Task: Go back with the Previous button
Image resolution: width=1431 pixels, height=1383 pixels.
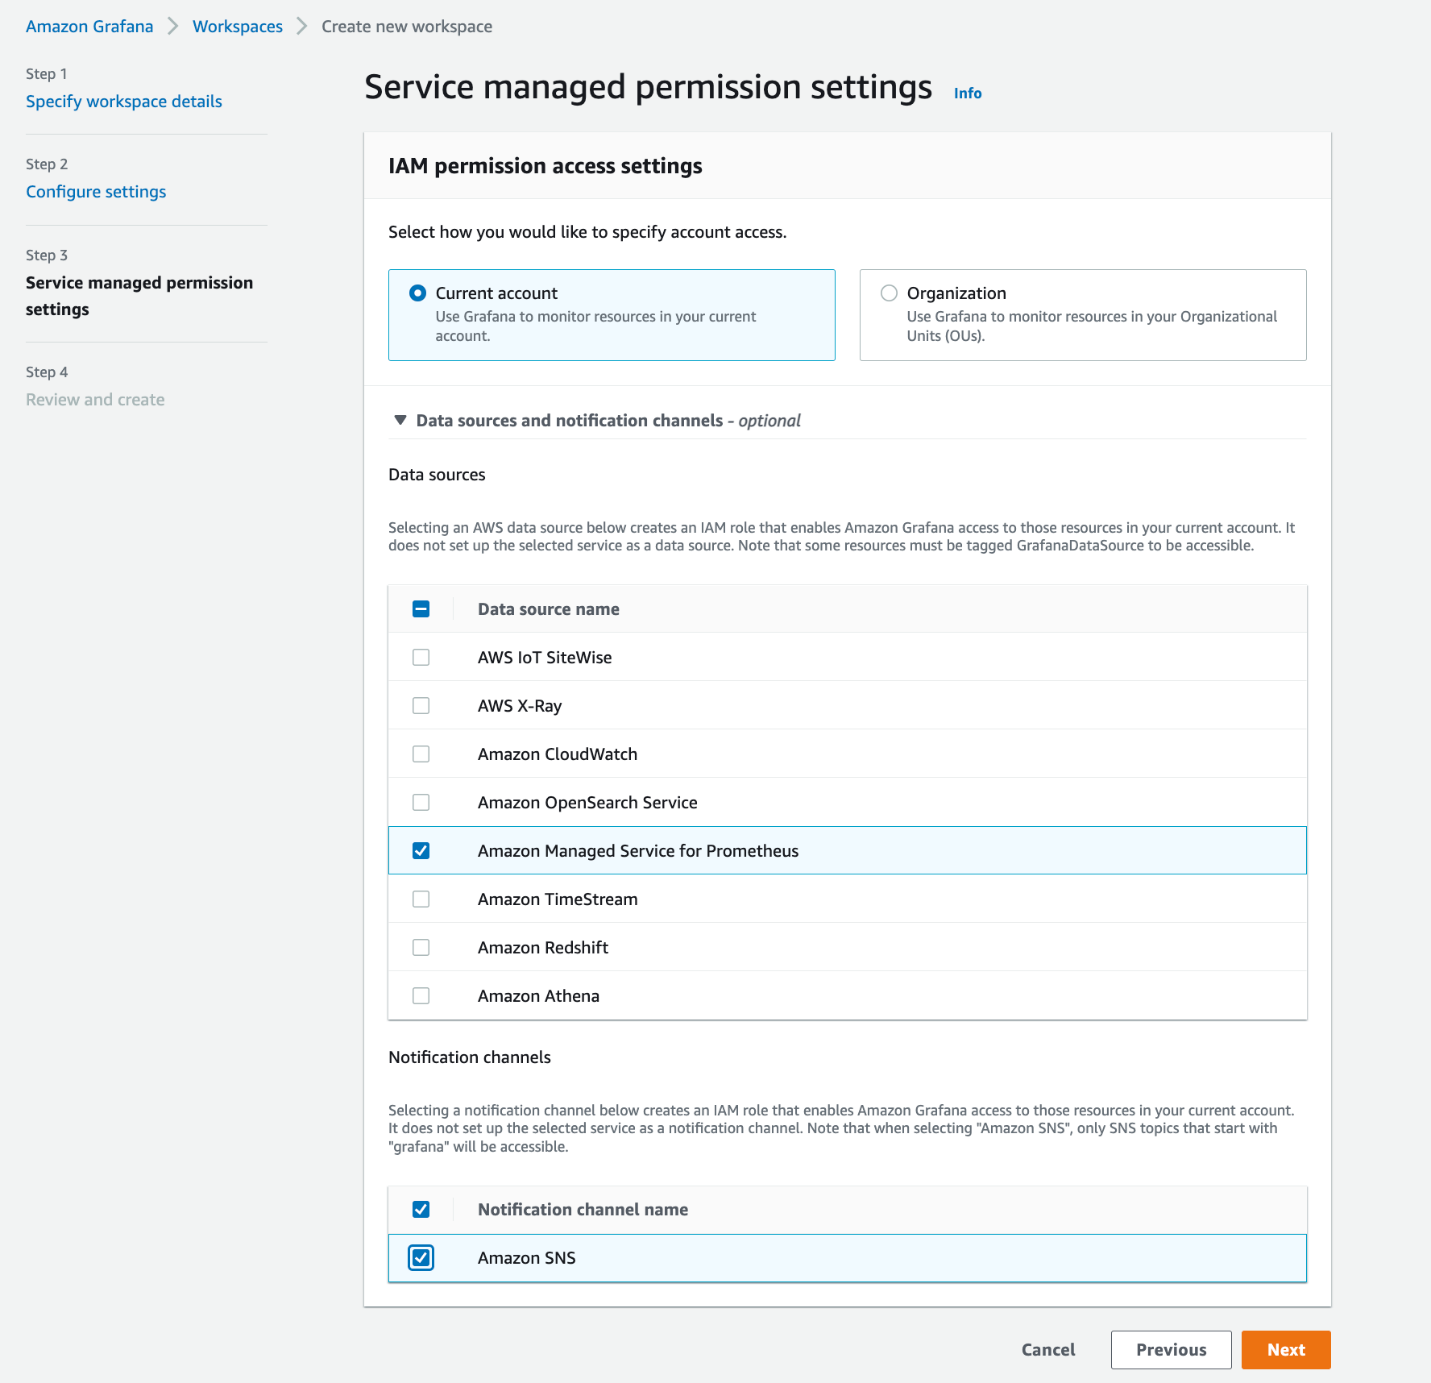Action: tap(1170, 1350)
